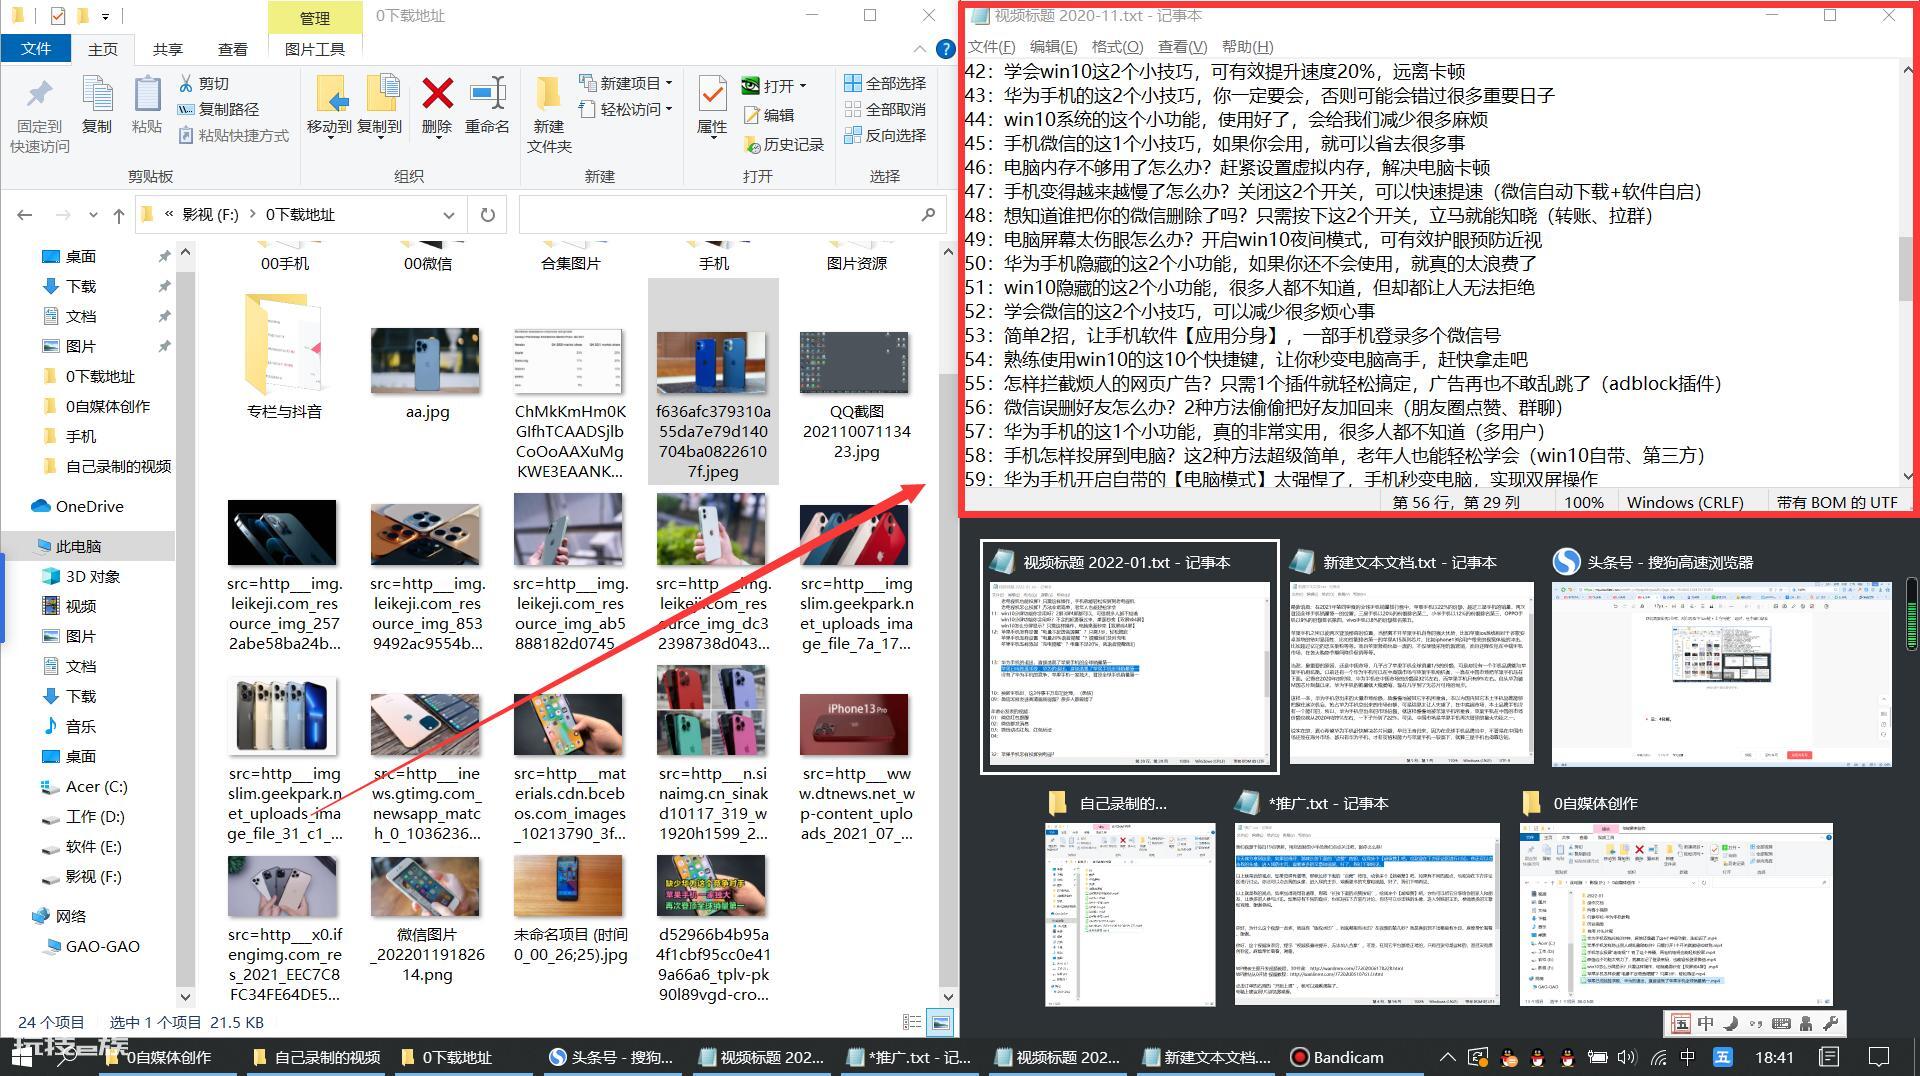Image resolution: width=1920 pixels, height=1076 pixels.
Task: Open the recent locations dropdown arrow
Action: pyautogui.click(x=93, y=215)
